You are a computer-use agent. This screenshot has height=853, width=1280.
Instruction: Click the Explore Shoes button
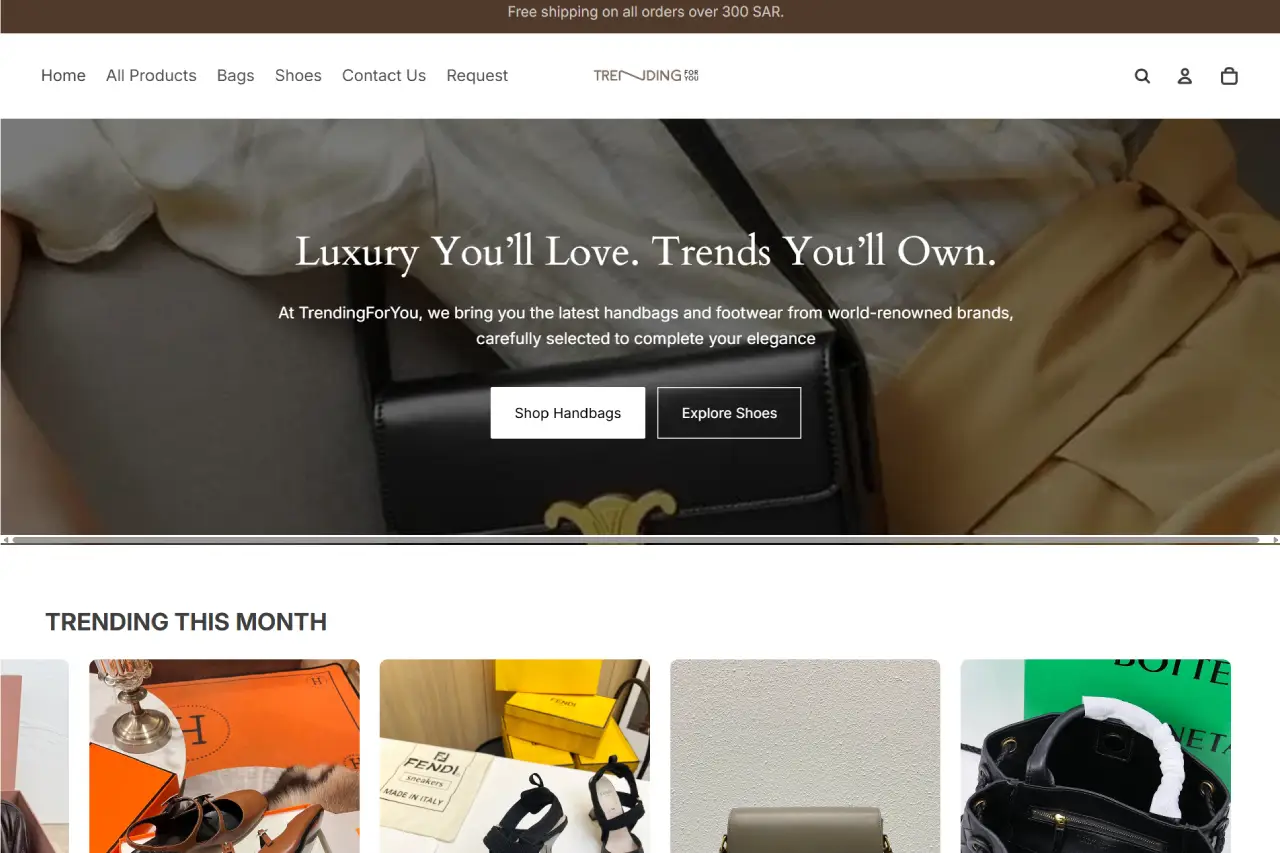[x=729, y=413]
